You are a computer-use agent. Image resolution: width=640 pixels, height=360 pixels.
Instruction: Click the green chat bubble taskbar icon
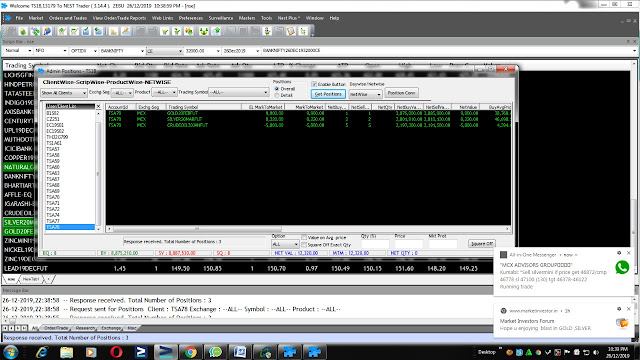click(x=215, y=352)
